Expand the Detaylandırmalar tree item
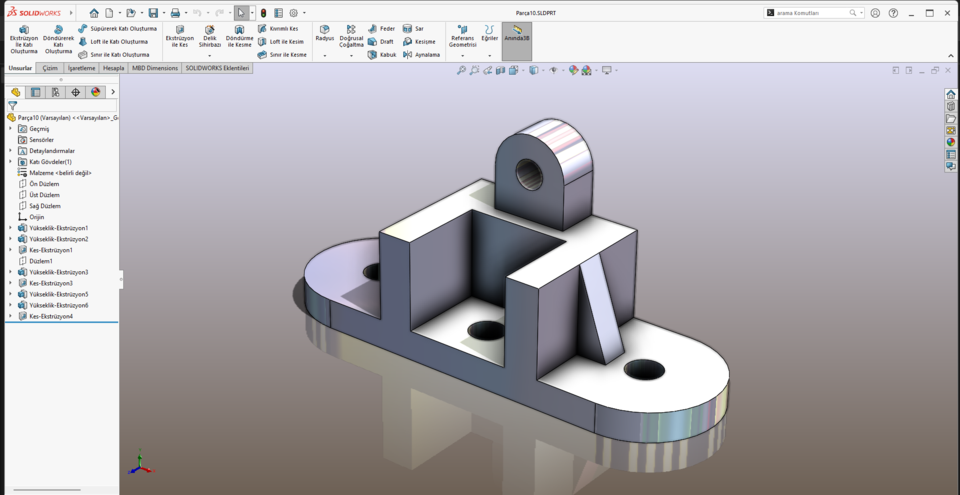This screenshot has width=960, height=495. click(10, 151)
